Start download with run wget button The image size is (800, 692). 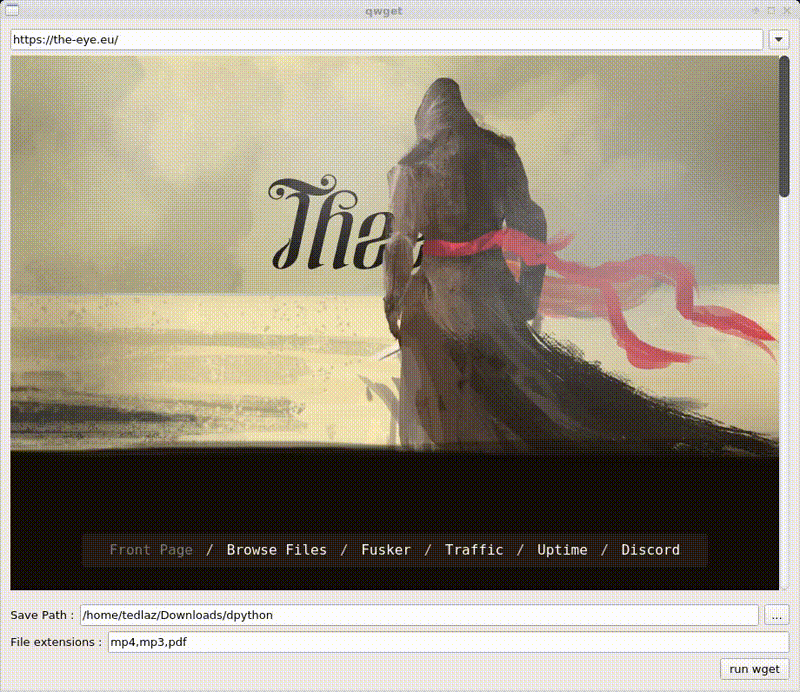755,669
